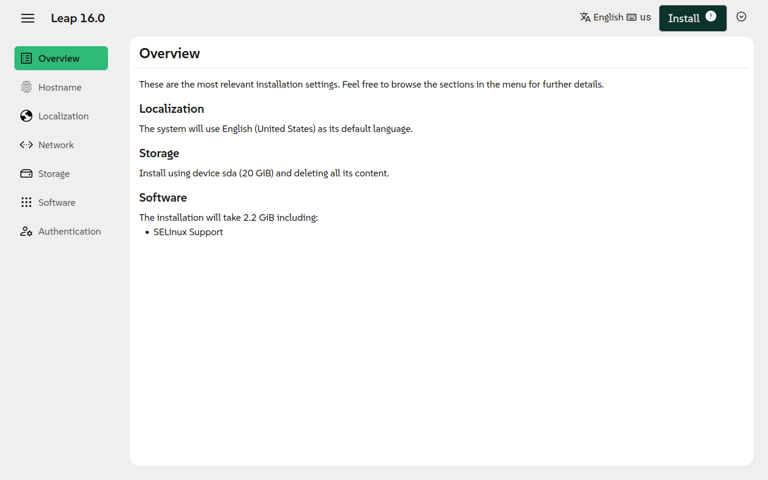
Task: Click the Localization globe icon
Action: click(26, 116)
